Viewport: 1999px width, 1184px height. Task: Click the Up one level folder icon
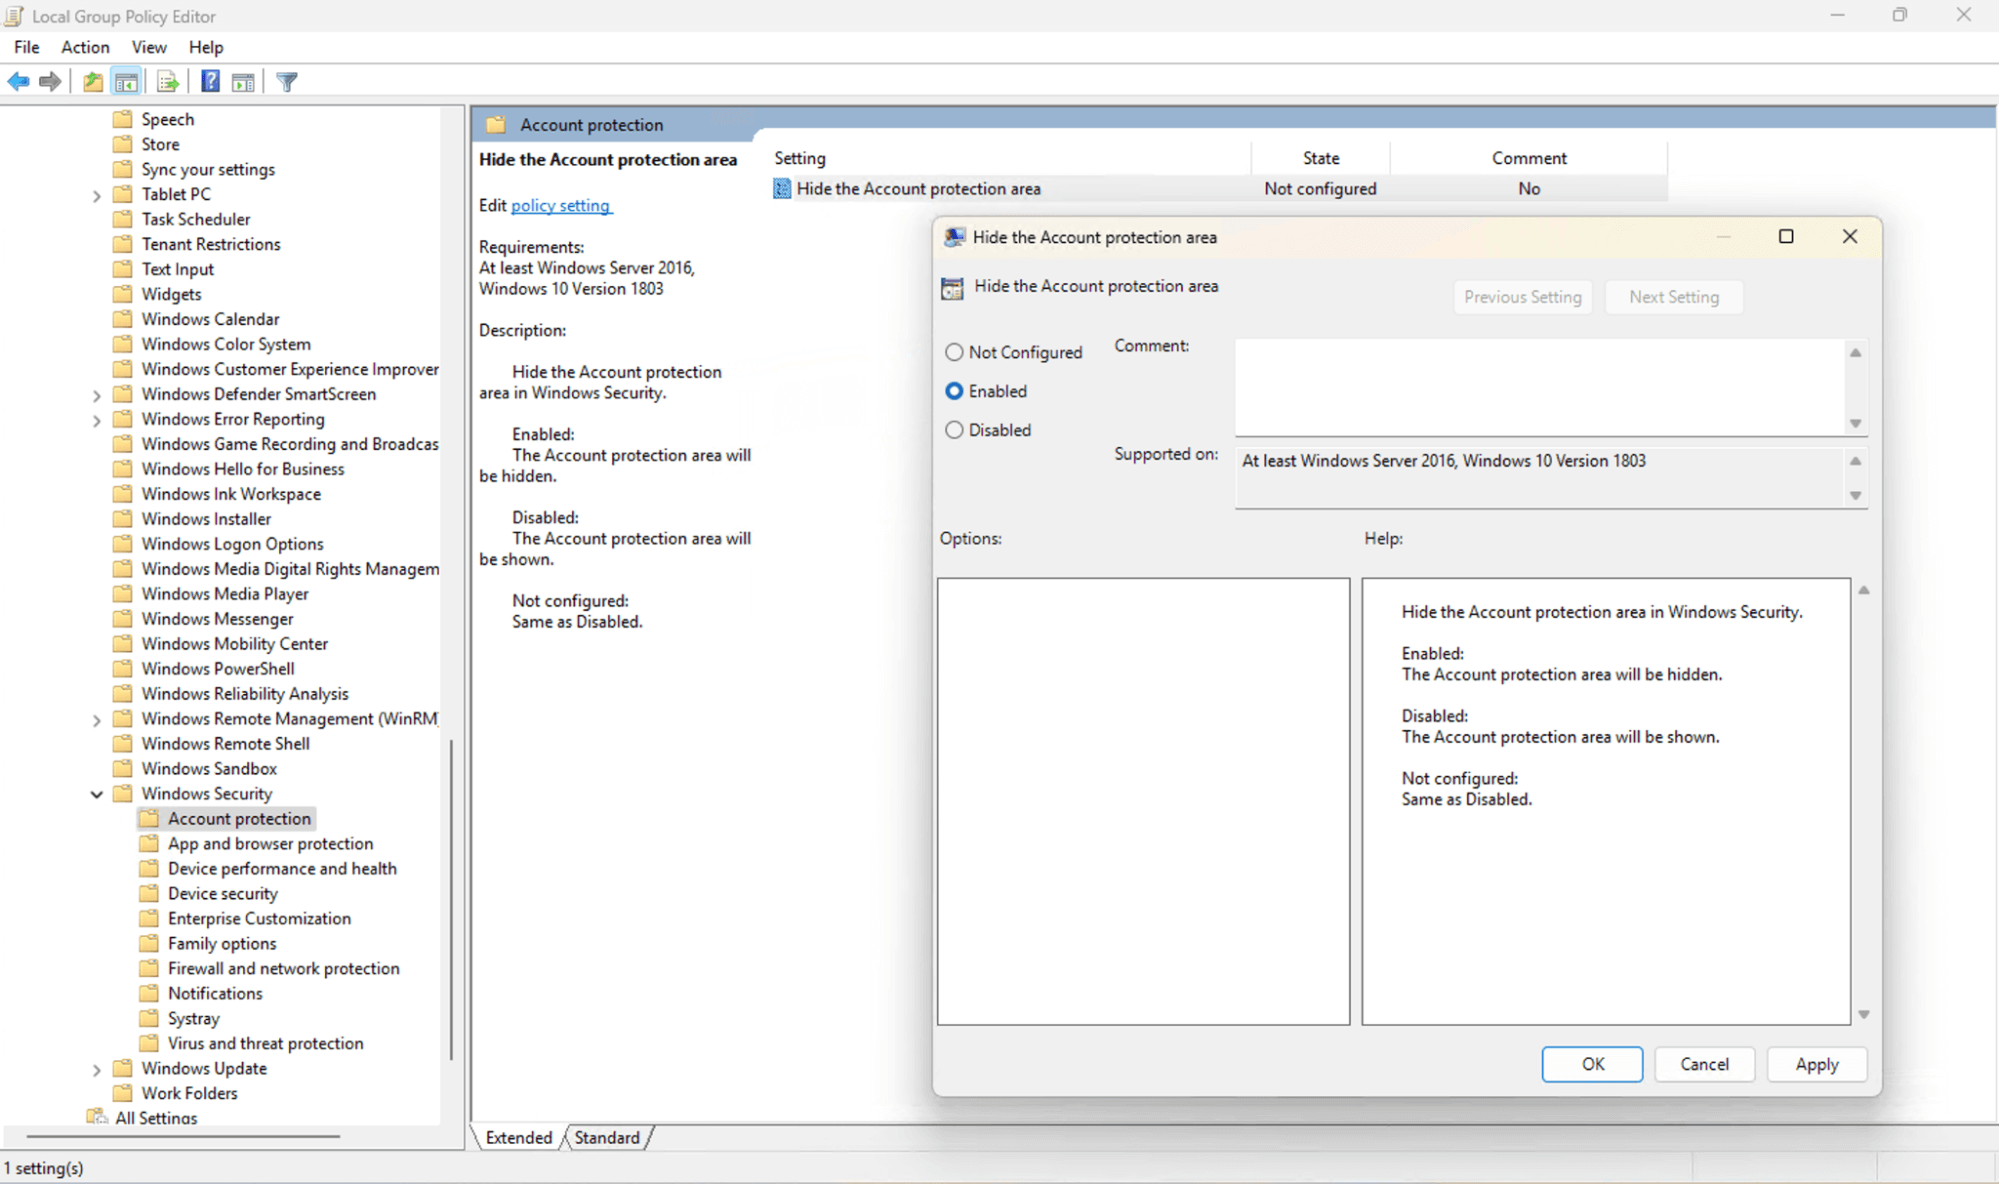(x=92, y=81)
